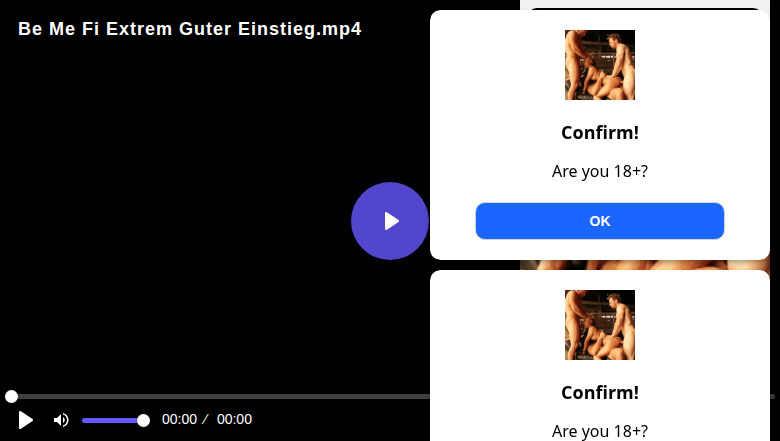
Task: Click the volume slider handle
Action: 143,421
